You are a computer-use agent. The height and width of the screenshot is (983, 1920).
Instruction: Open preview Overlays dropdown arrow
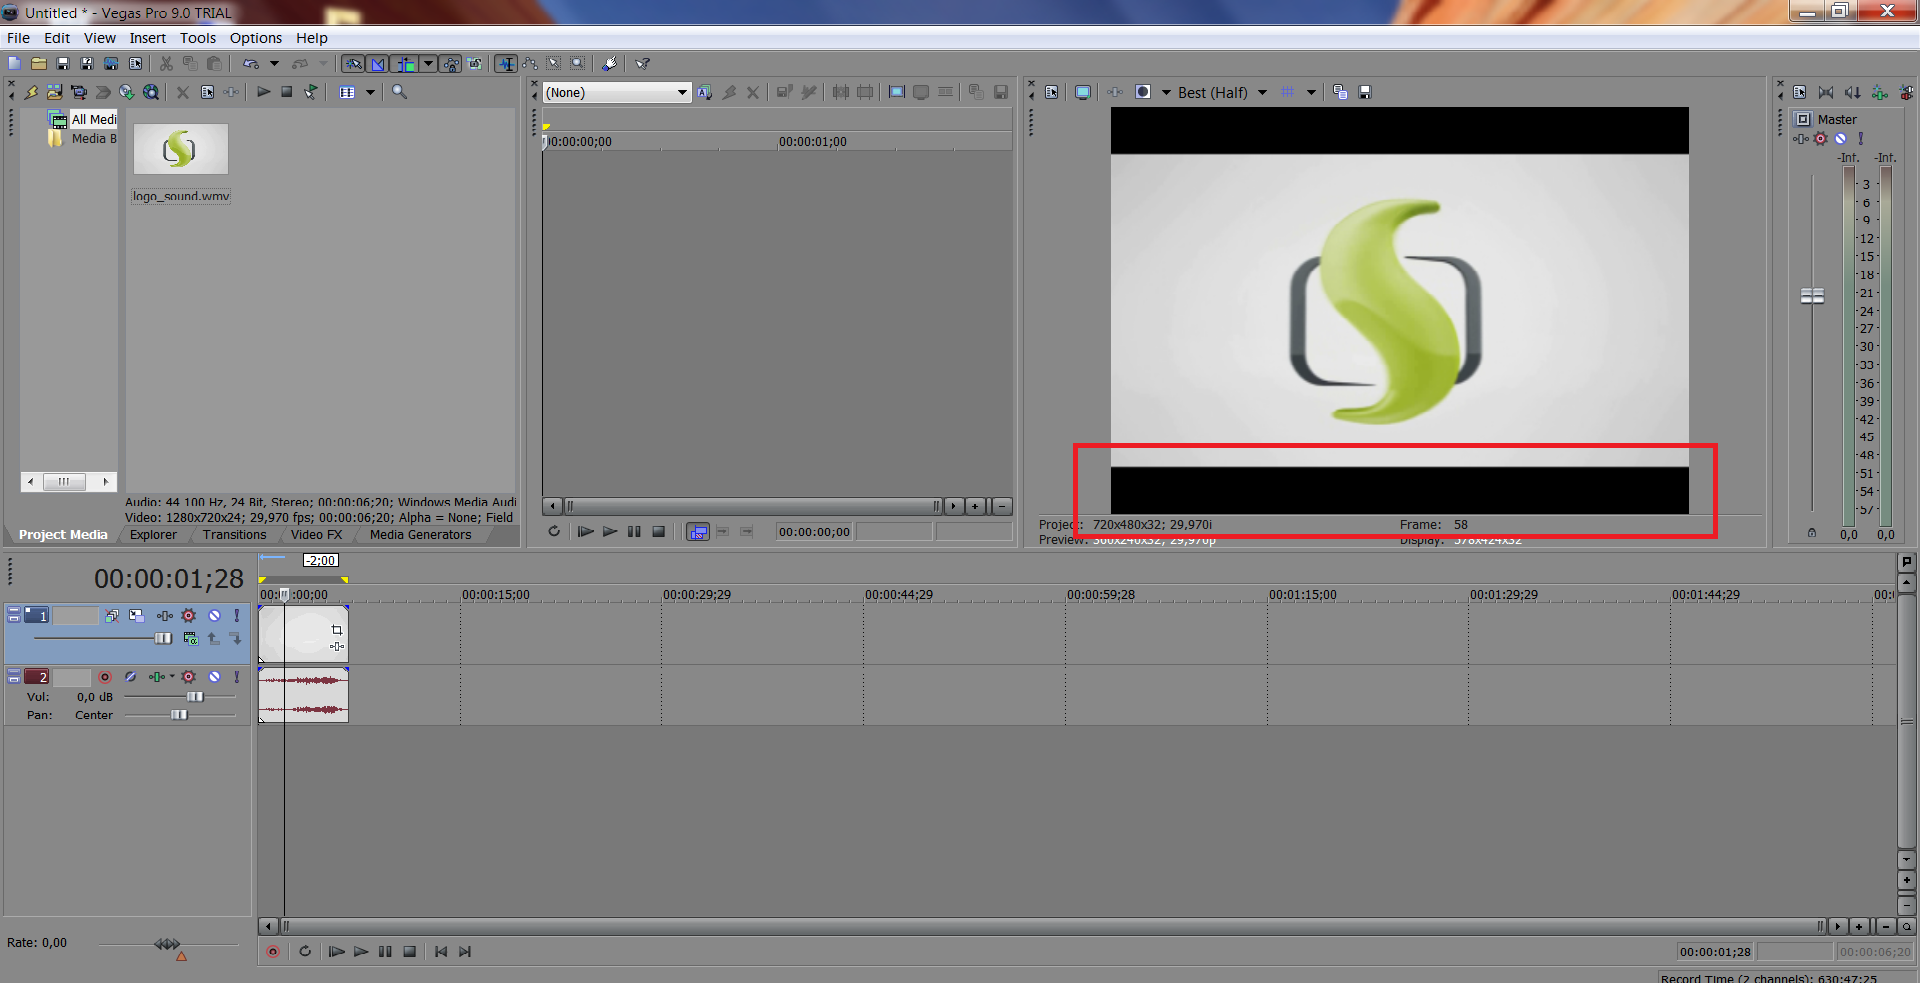pos(1311,92)
